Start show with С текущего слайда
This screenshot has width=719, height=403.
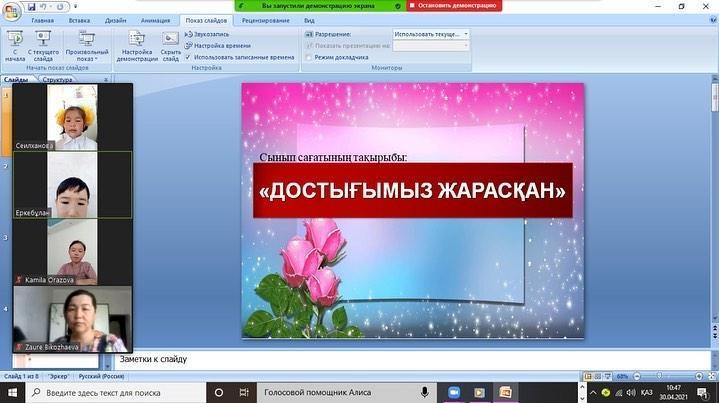tap(43, 46)
